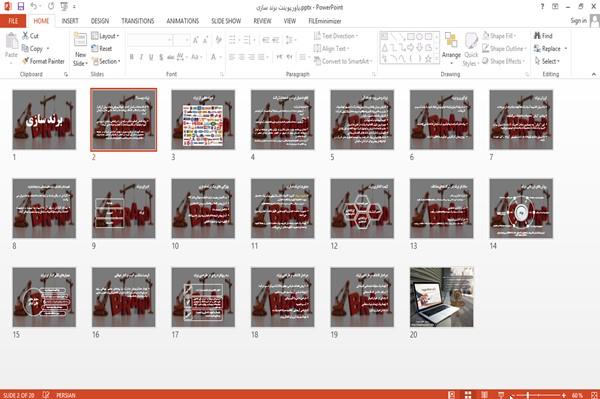Click the spell check status icon

click(x=46, y=395)
